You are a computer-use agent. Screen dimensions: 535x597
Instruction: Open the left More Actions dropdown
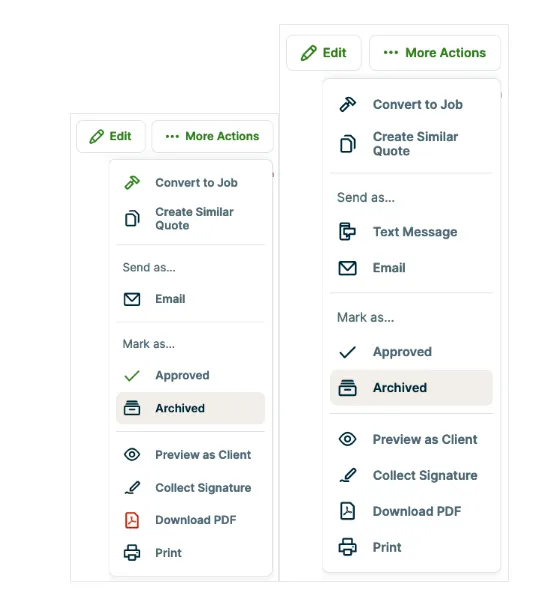tap(212, 136)
